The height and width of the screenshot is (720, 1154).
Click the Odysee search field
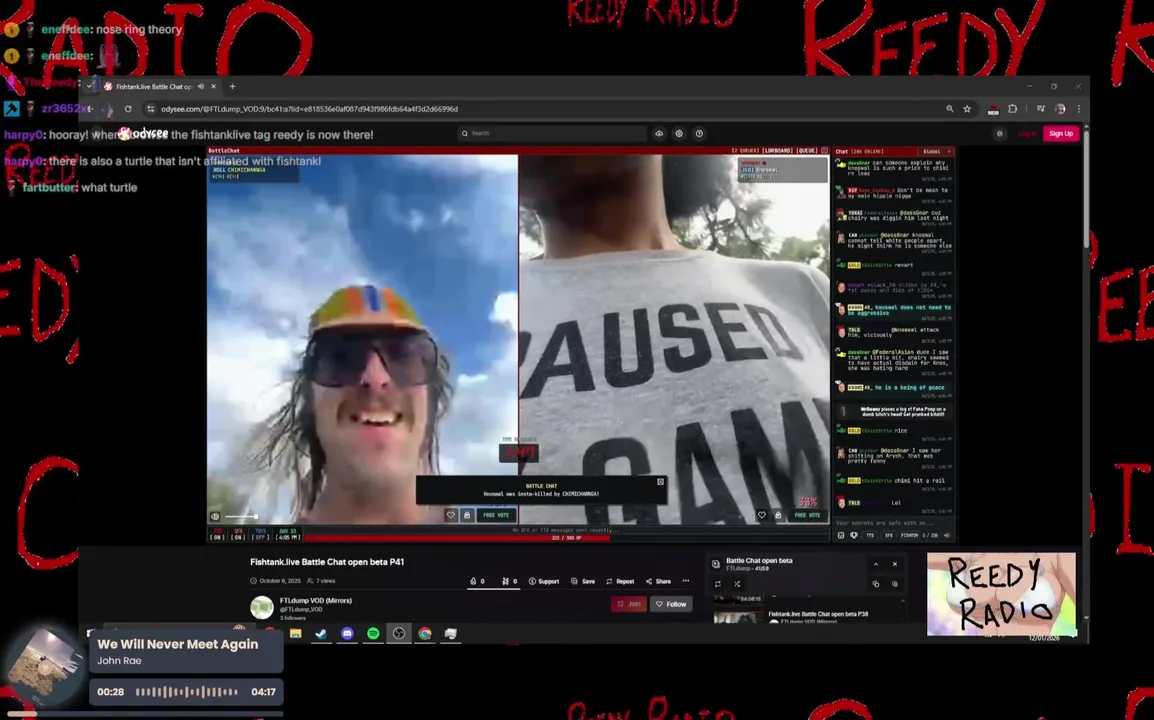pyautogui.click(x=552, y=133)
